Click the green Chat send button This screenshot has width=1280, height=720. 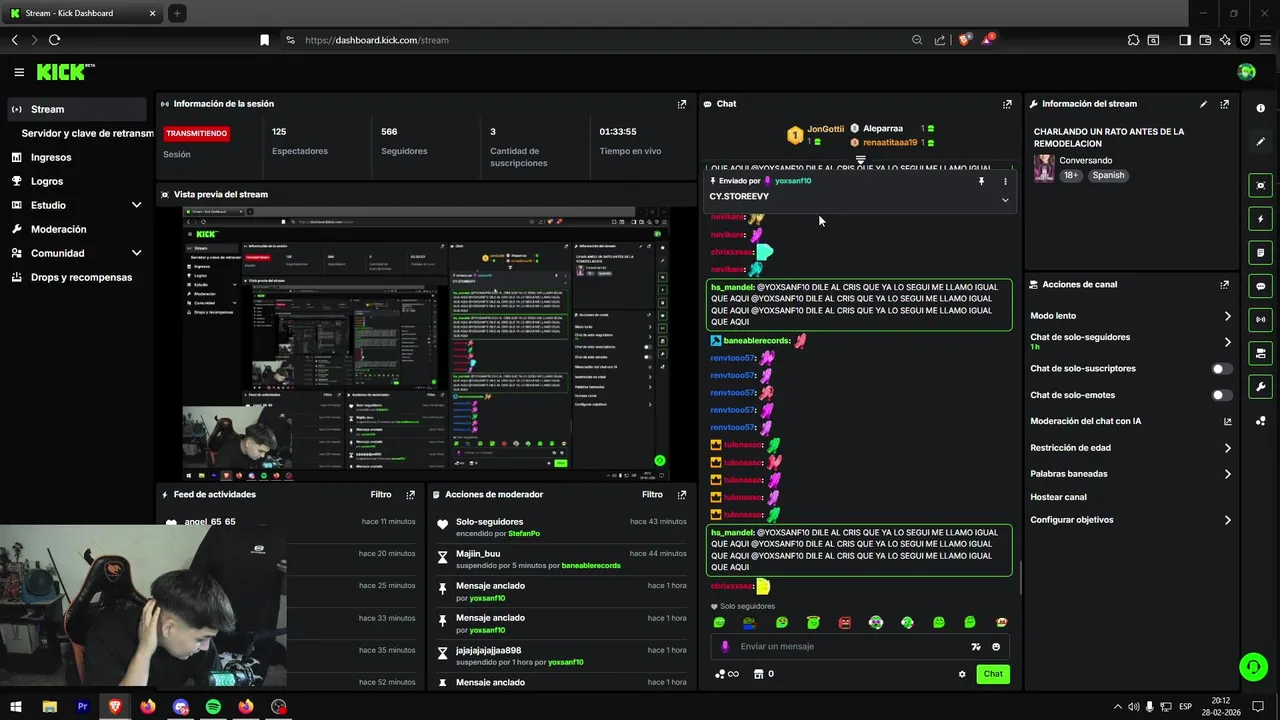point(993,674)
